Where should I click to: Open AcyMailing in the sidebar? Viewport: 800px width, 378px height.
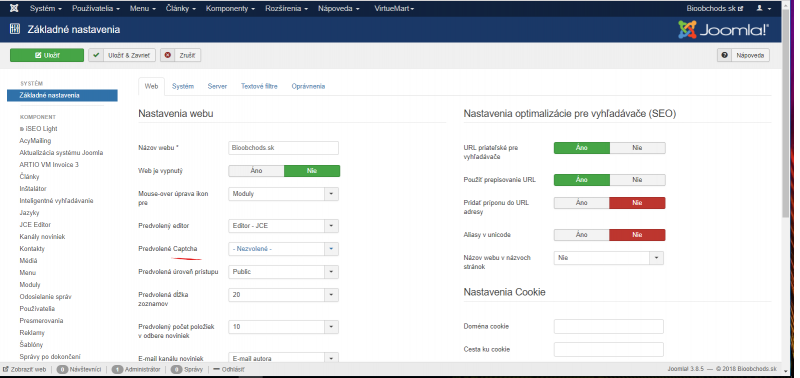[x=35, y=141]
